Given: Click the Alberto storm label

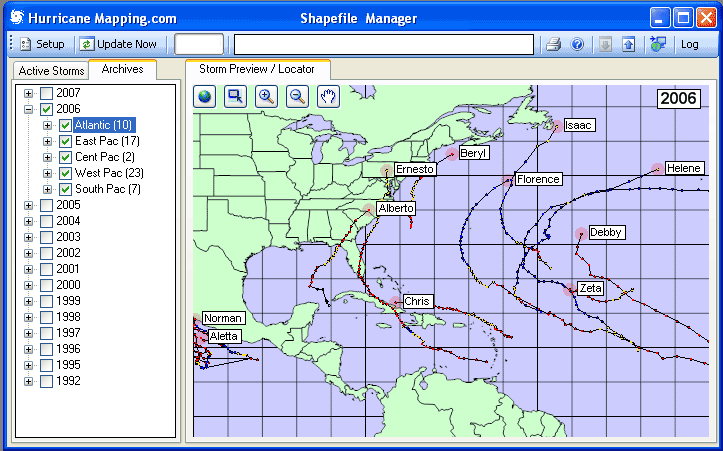Looking at the screenshot, I should click(396, 208).
